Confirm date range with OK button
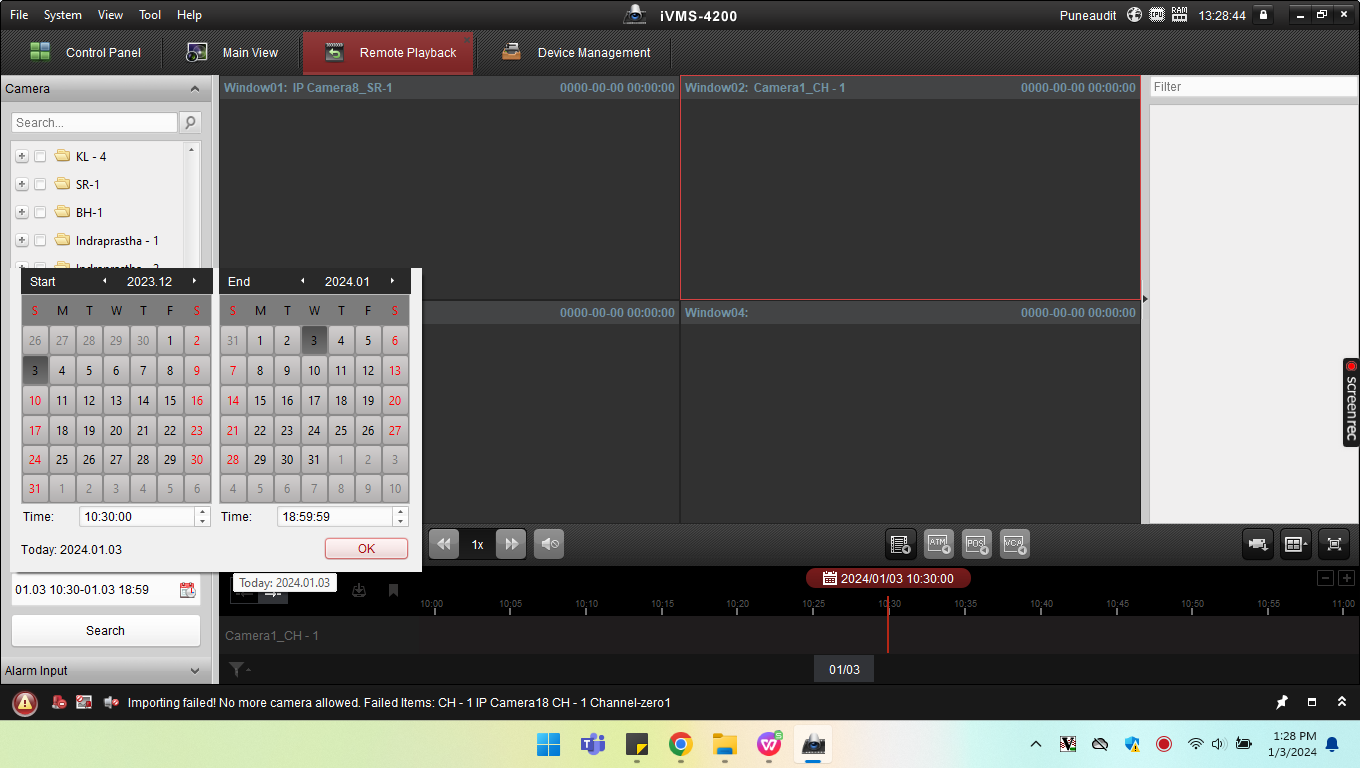This screenshot has width=1360, height=768. (x=366, y=548)
